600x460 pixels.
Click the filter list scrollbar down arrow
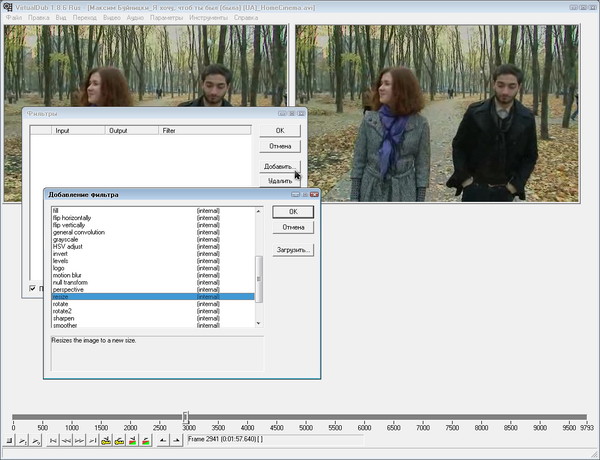coord(259,323)
